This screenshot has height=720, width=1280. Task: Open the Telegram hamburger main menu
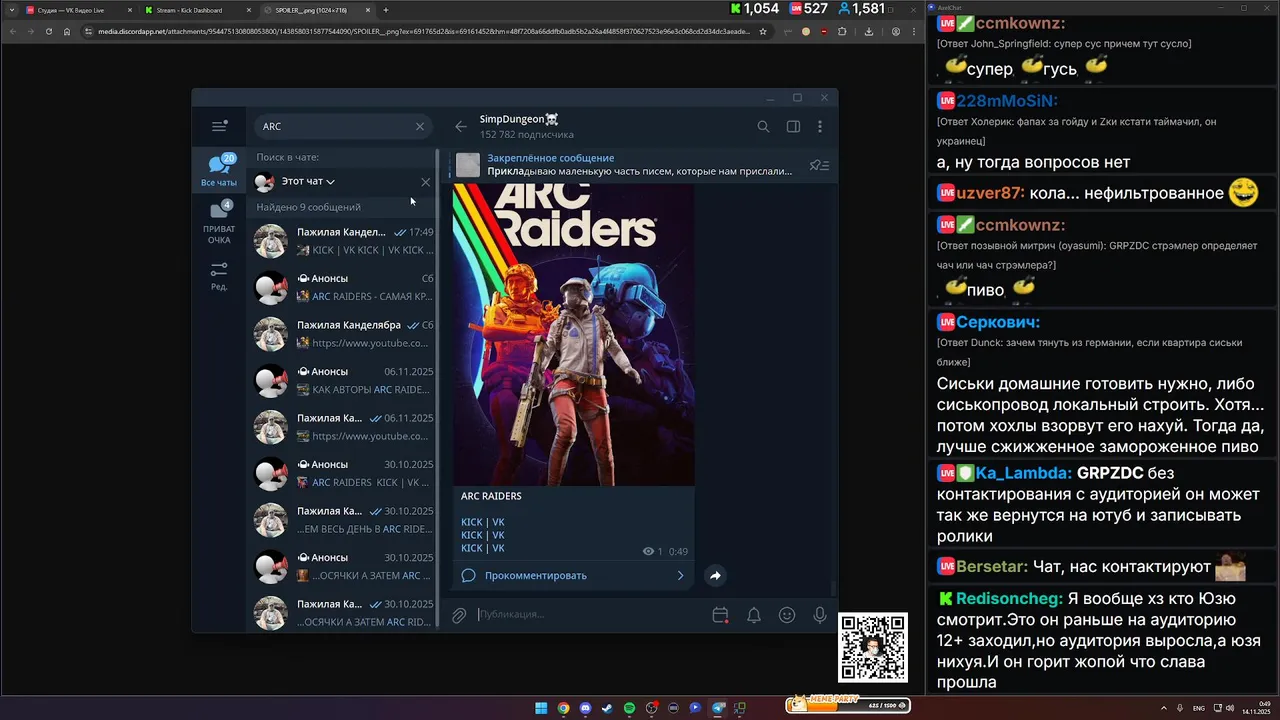218,126
